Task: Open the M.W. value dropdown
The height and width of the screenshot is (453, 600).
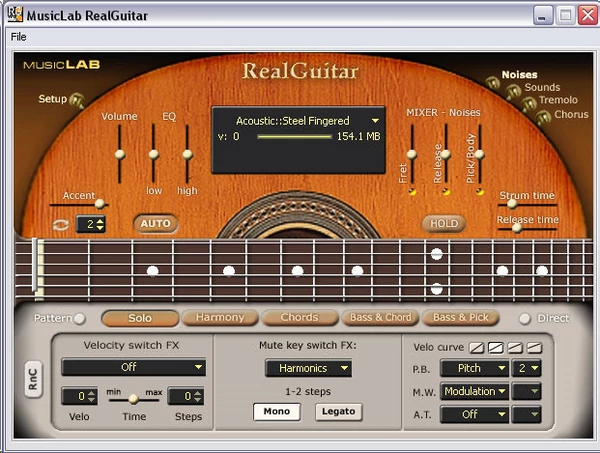Action: 527,391
